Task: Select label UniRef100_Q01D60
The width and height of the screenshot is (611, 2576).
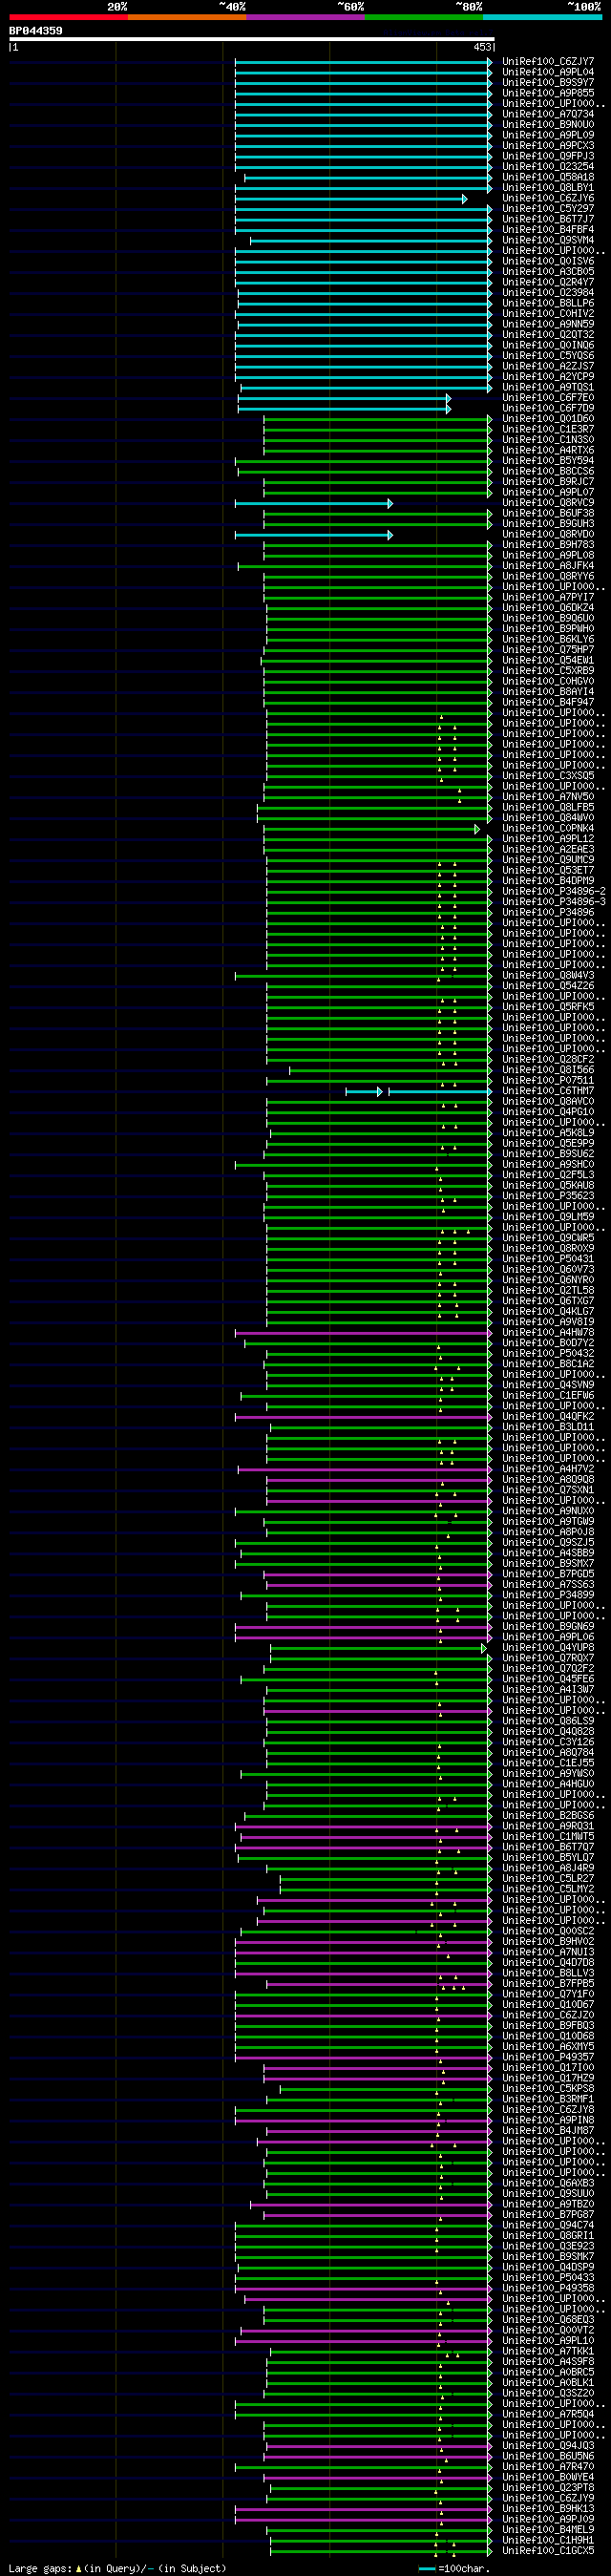Action: 548,419
